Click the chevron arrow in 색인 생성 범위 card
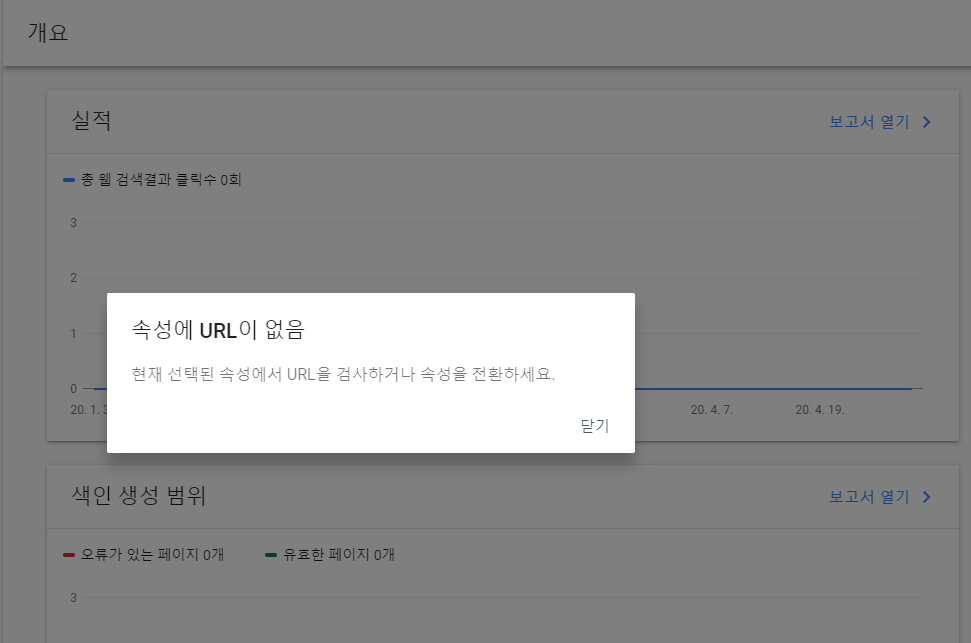 (x=926, y=497)
